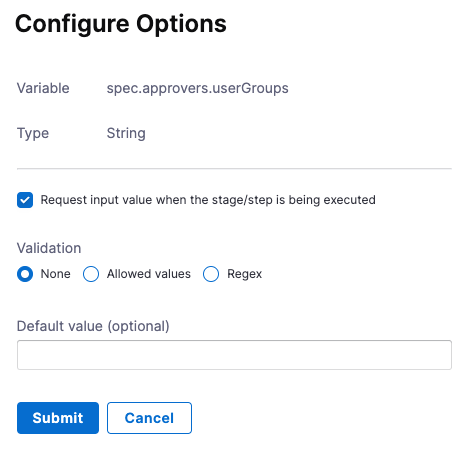Viewport: 471px width, 451px height.
Task: Uncheck the request input value checkbox
Action: click(25, 200)
